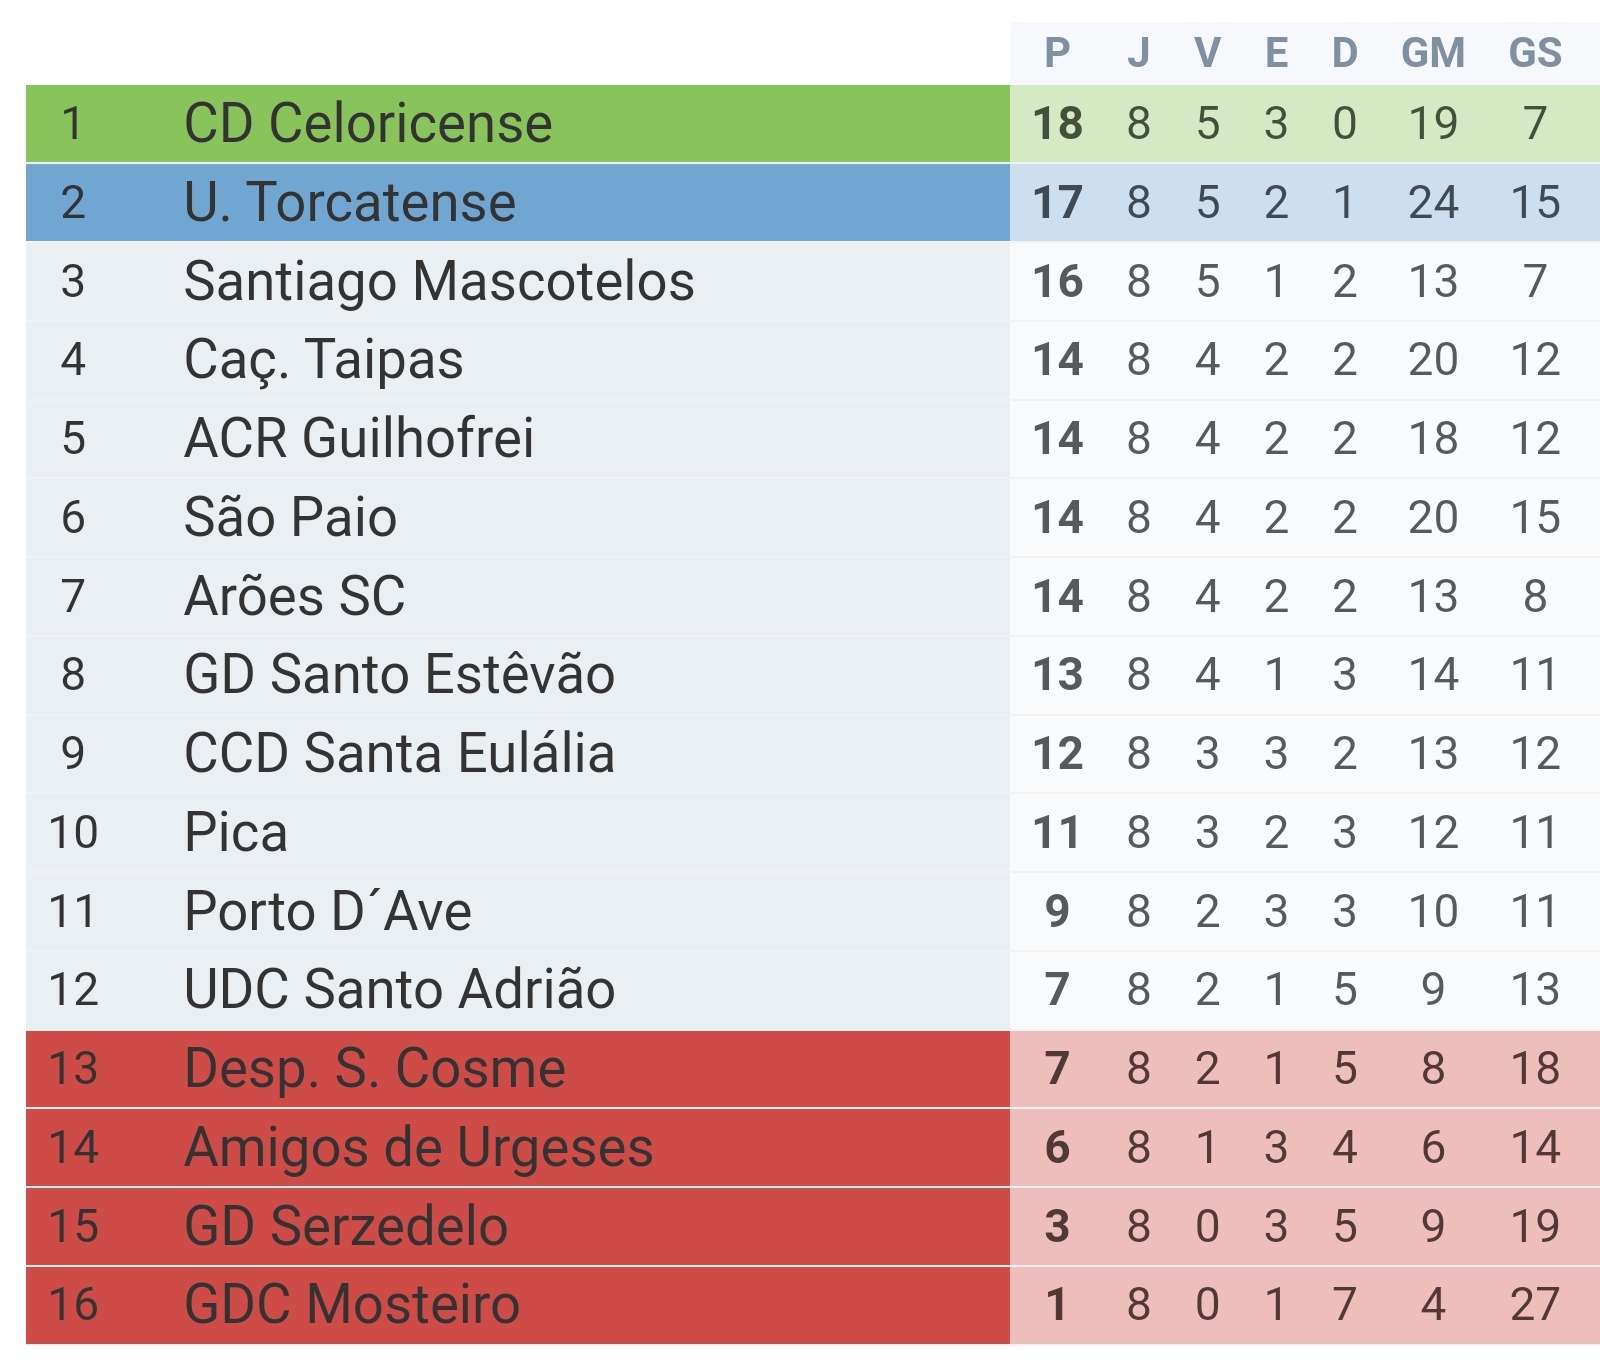1600x1364 pixels.
Task: Select Amigos de Urgeses team
Action: click(x=419, y=1147)
